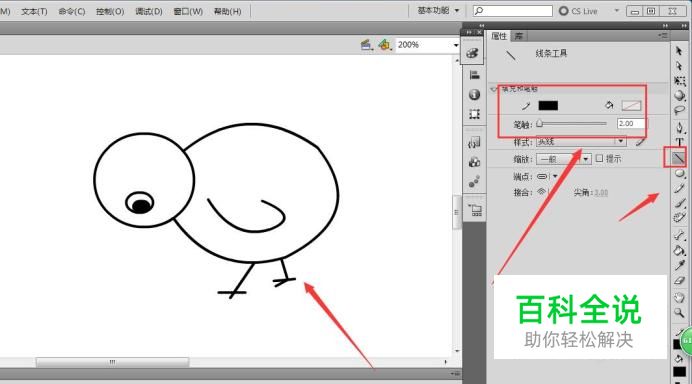Open the 基本功能 workspace dropdown
This screenshot has height=384, width=692.
[439, 10]
